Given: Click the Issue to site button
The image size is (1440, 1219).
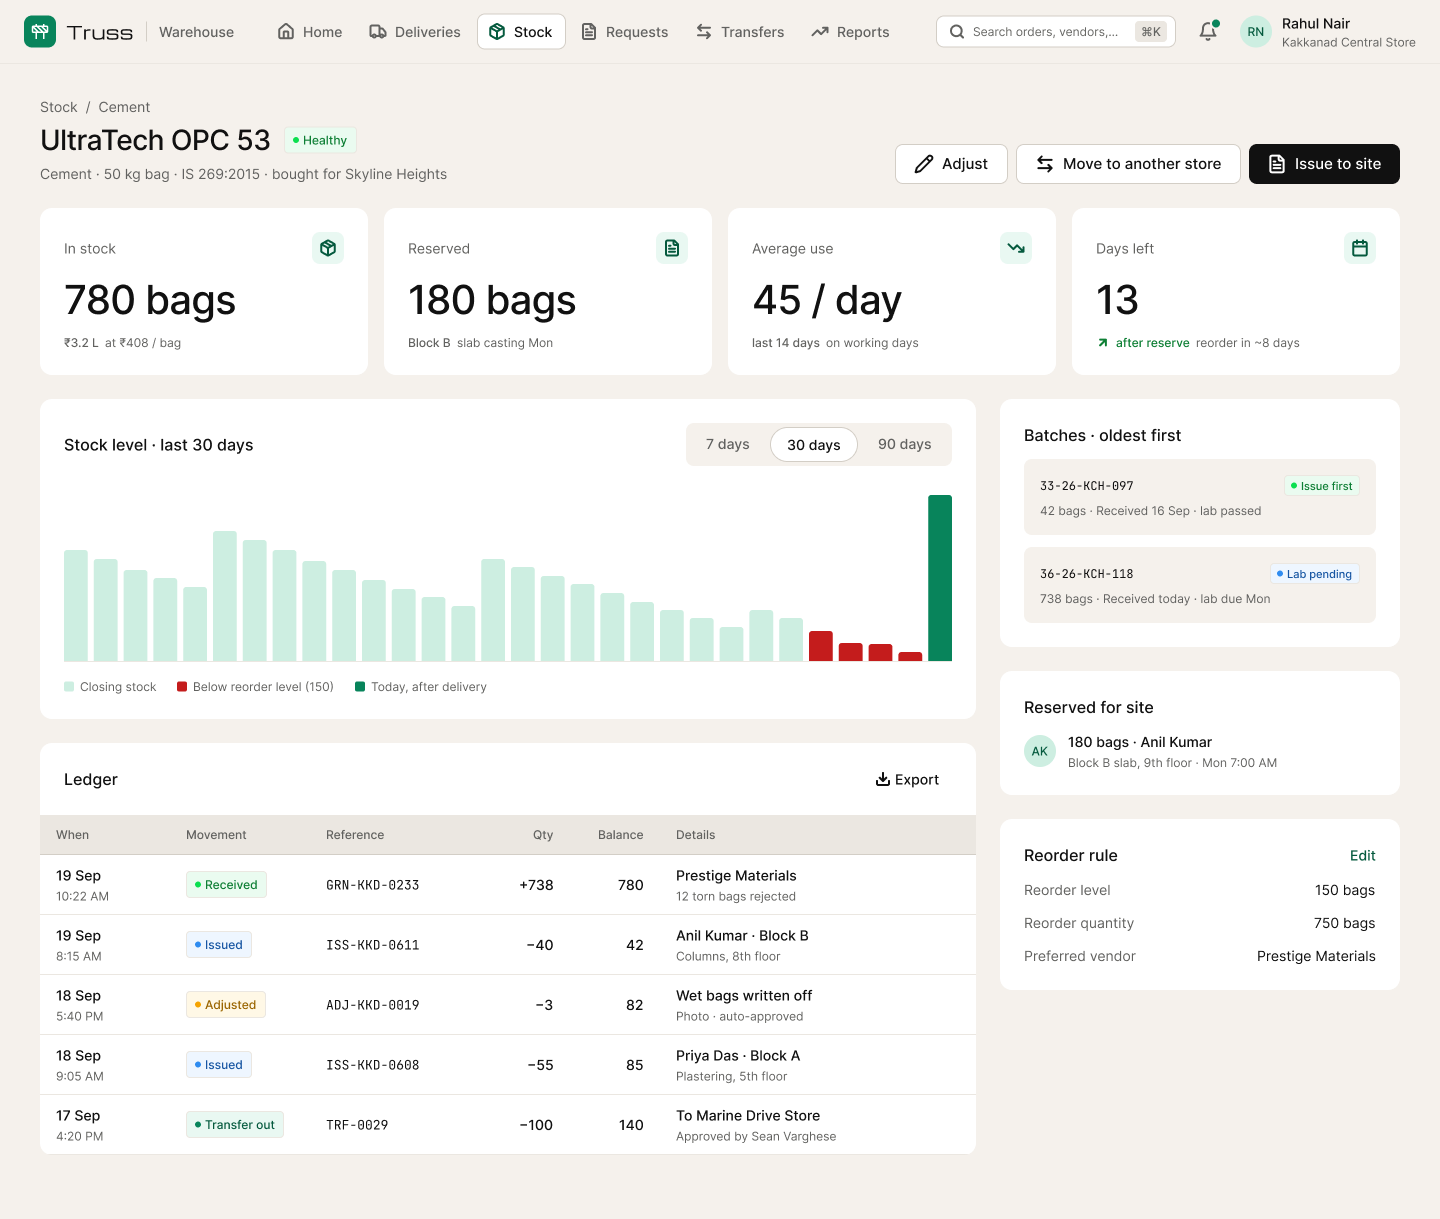Looking at the screenshot, I should [1324, 164].
